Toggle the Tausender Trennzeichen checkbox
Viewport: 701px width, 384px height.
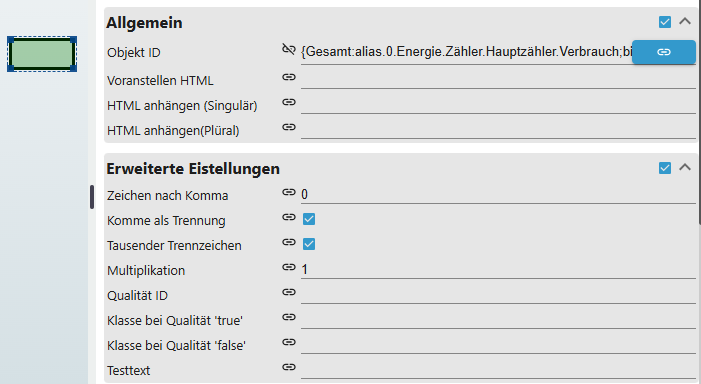coord(309,244)
